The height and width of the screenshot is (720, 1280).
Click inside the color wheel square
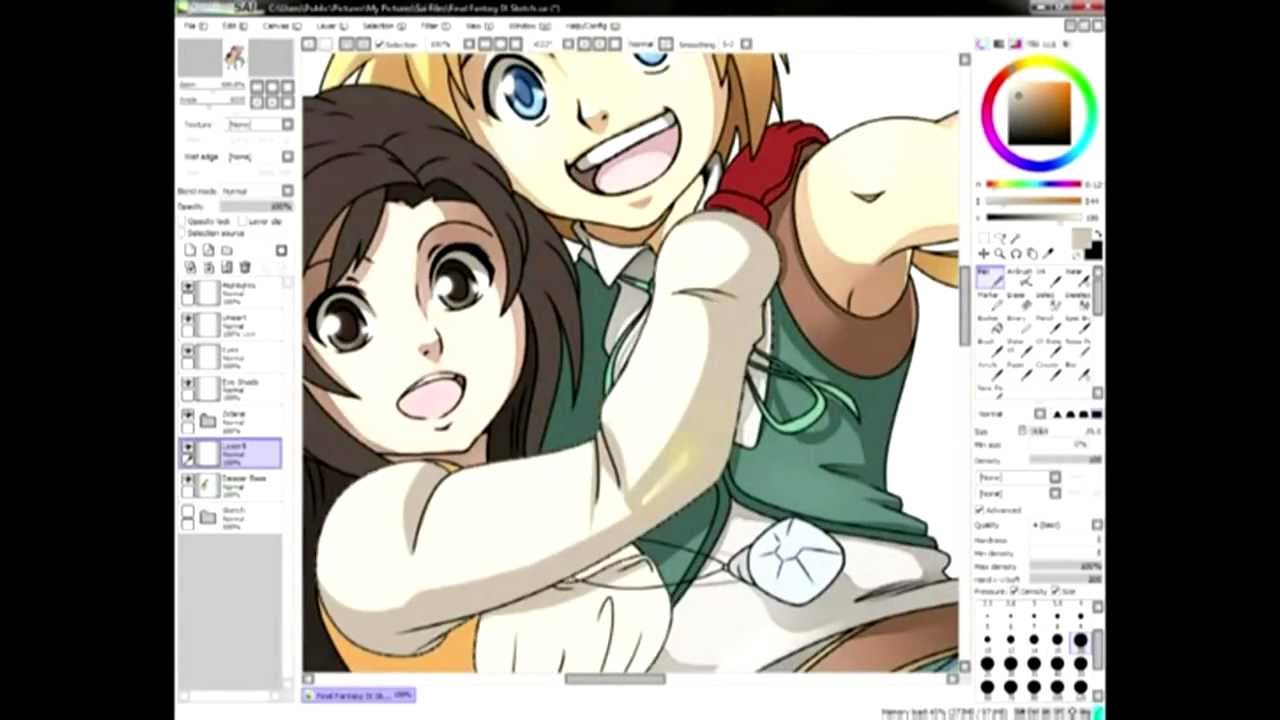pyautogui.click(x=1039, y=112)
